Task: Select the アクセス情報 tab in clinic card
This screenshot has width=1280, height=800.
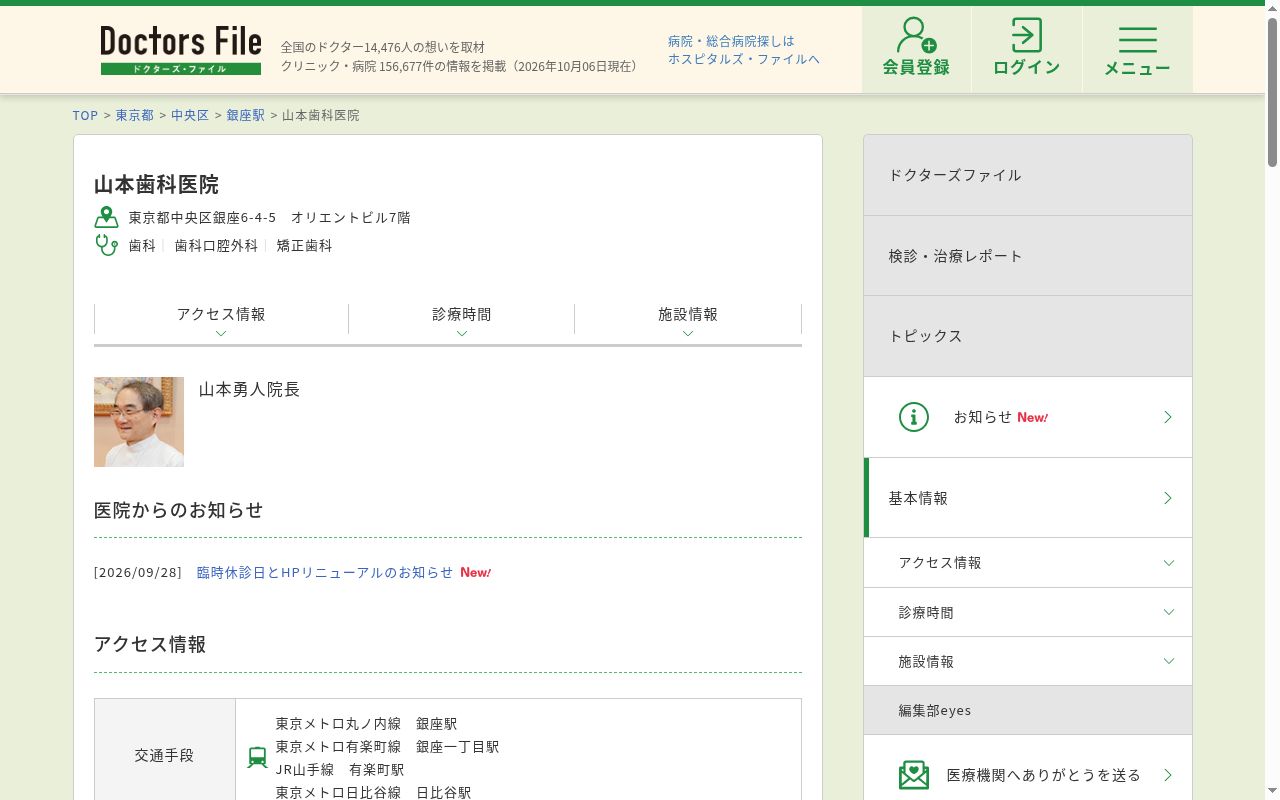Action: [x=221, y=319]
